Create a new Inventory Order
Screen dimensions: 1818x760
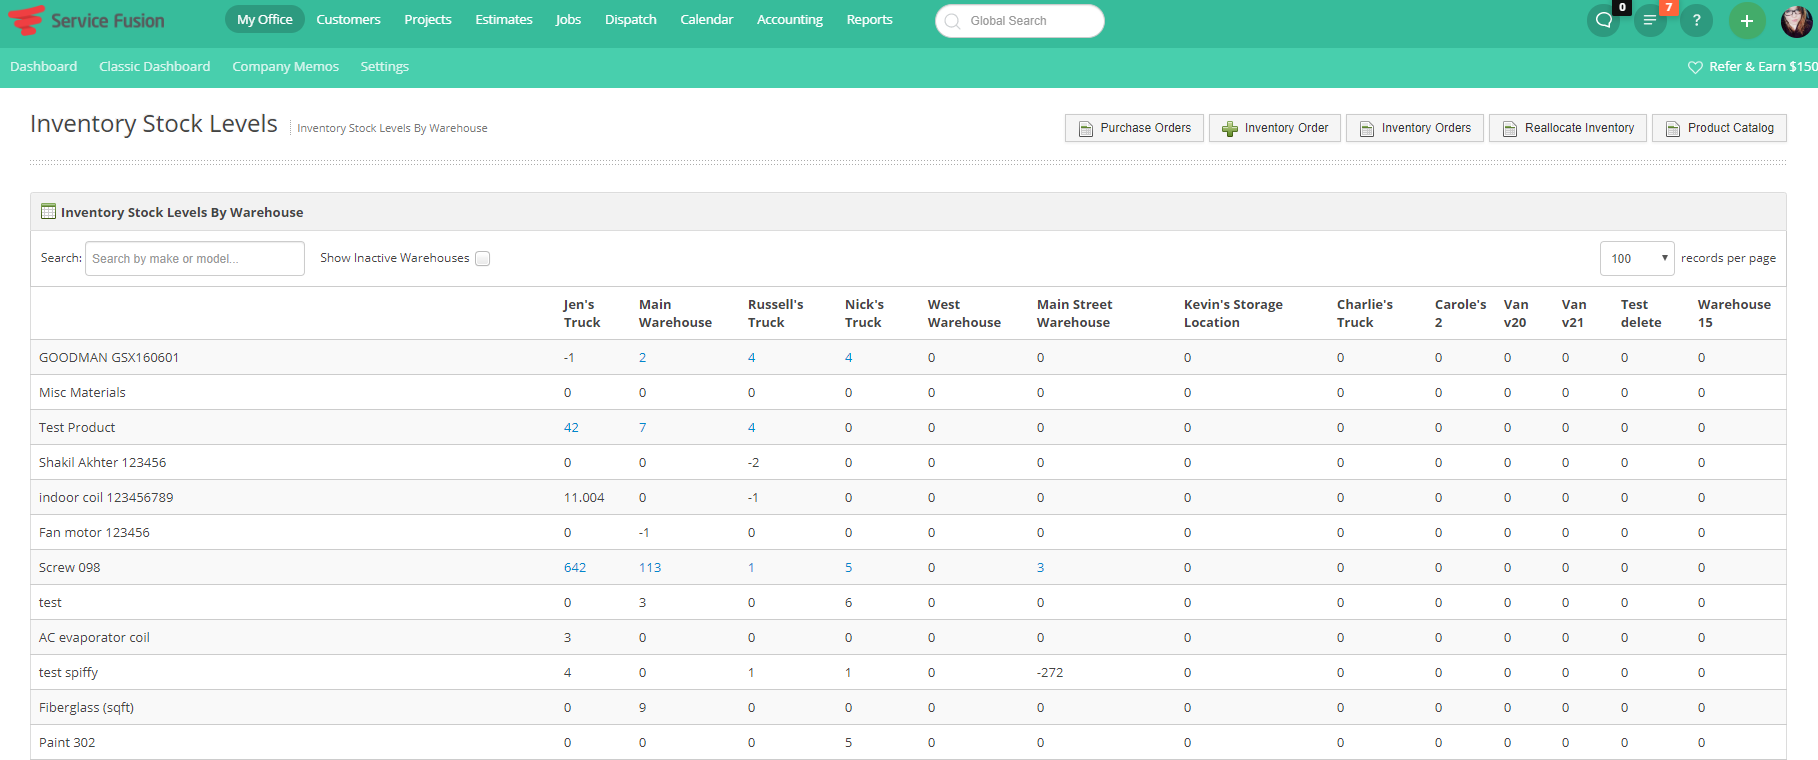pos(1275,128)
